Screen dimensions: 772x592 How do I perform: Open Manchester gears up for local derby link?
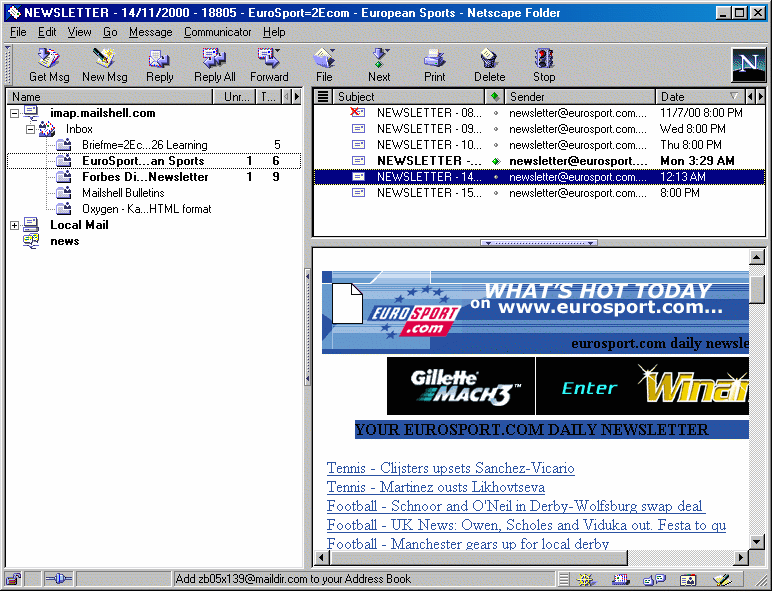coord(468,544)
